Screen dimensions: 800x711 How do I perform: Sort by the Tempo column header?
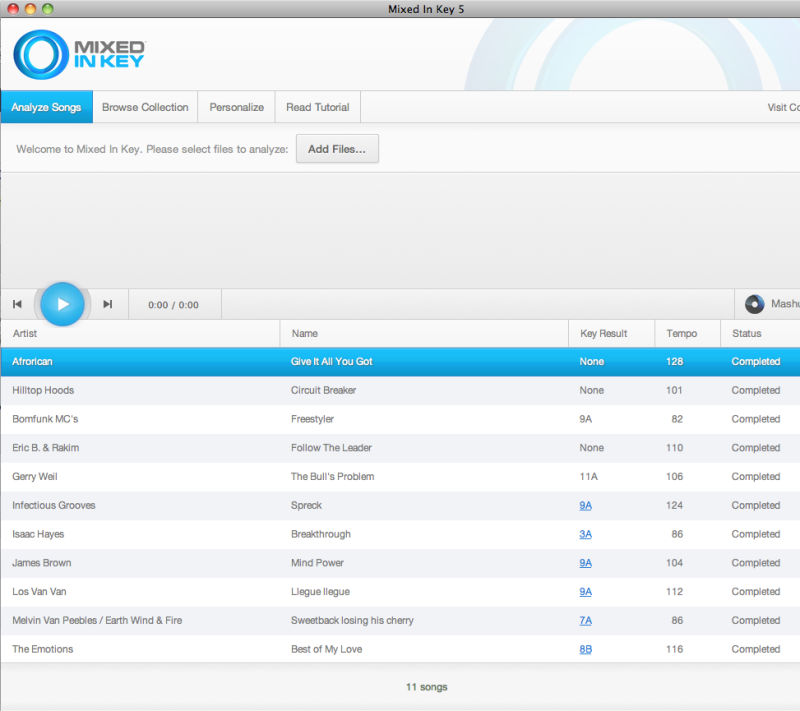pyautogui.click(x=687, y=334)
